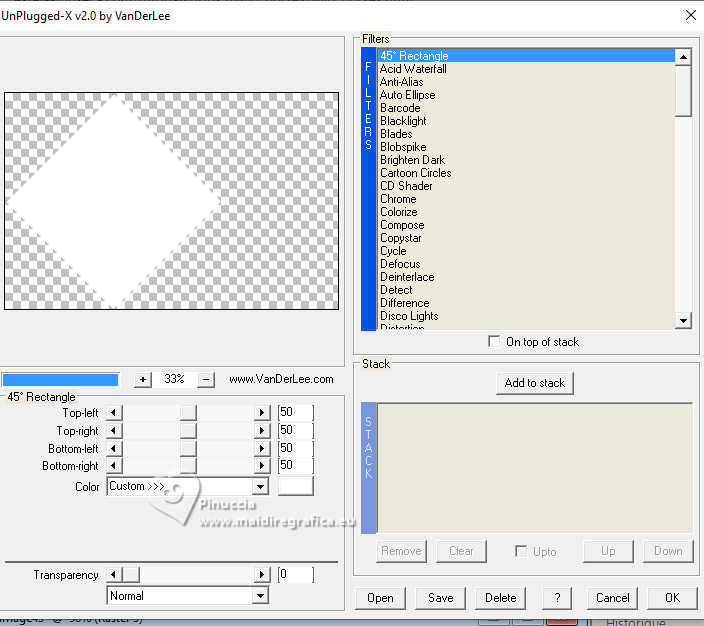Viewport: 704px width, 626px height.
Task: Cancel the filter dialog
Action: [x=612, y=598]
